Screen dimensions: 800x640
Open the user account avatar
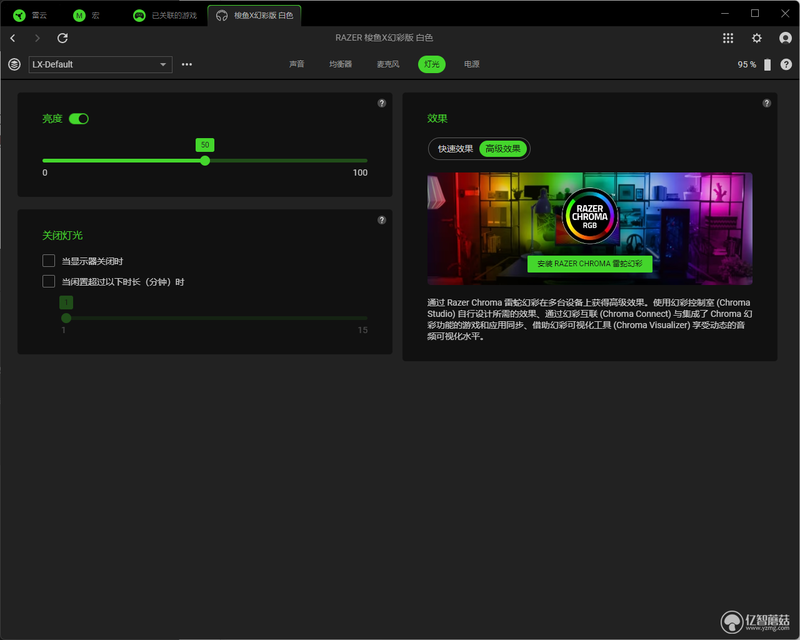coord(785,38)
